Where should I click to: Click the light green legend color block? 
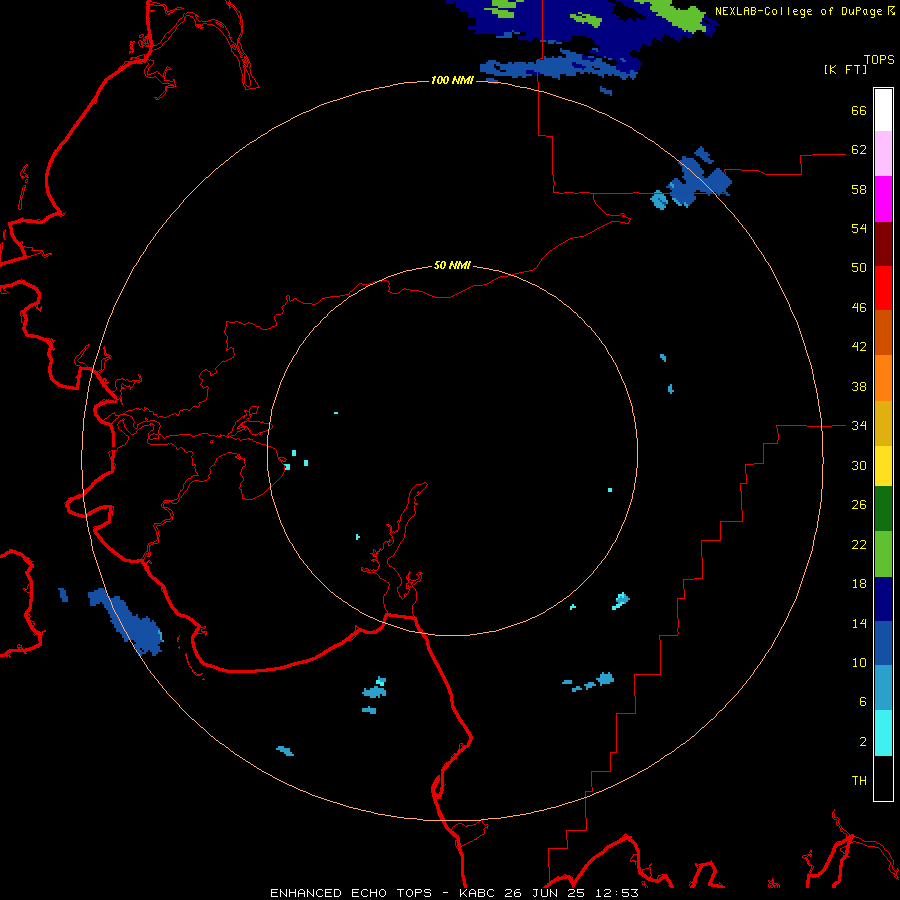pos(883,554)
